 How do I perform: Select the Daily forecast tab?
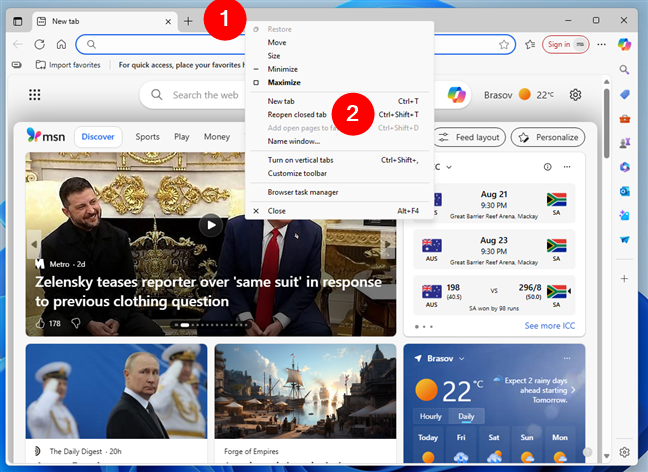tap(466, 417)
